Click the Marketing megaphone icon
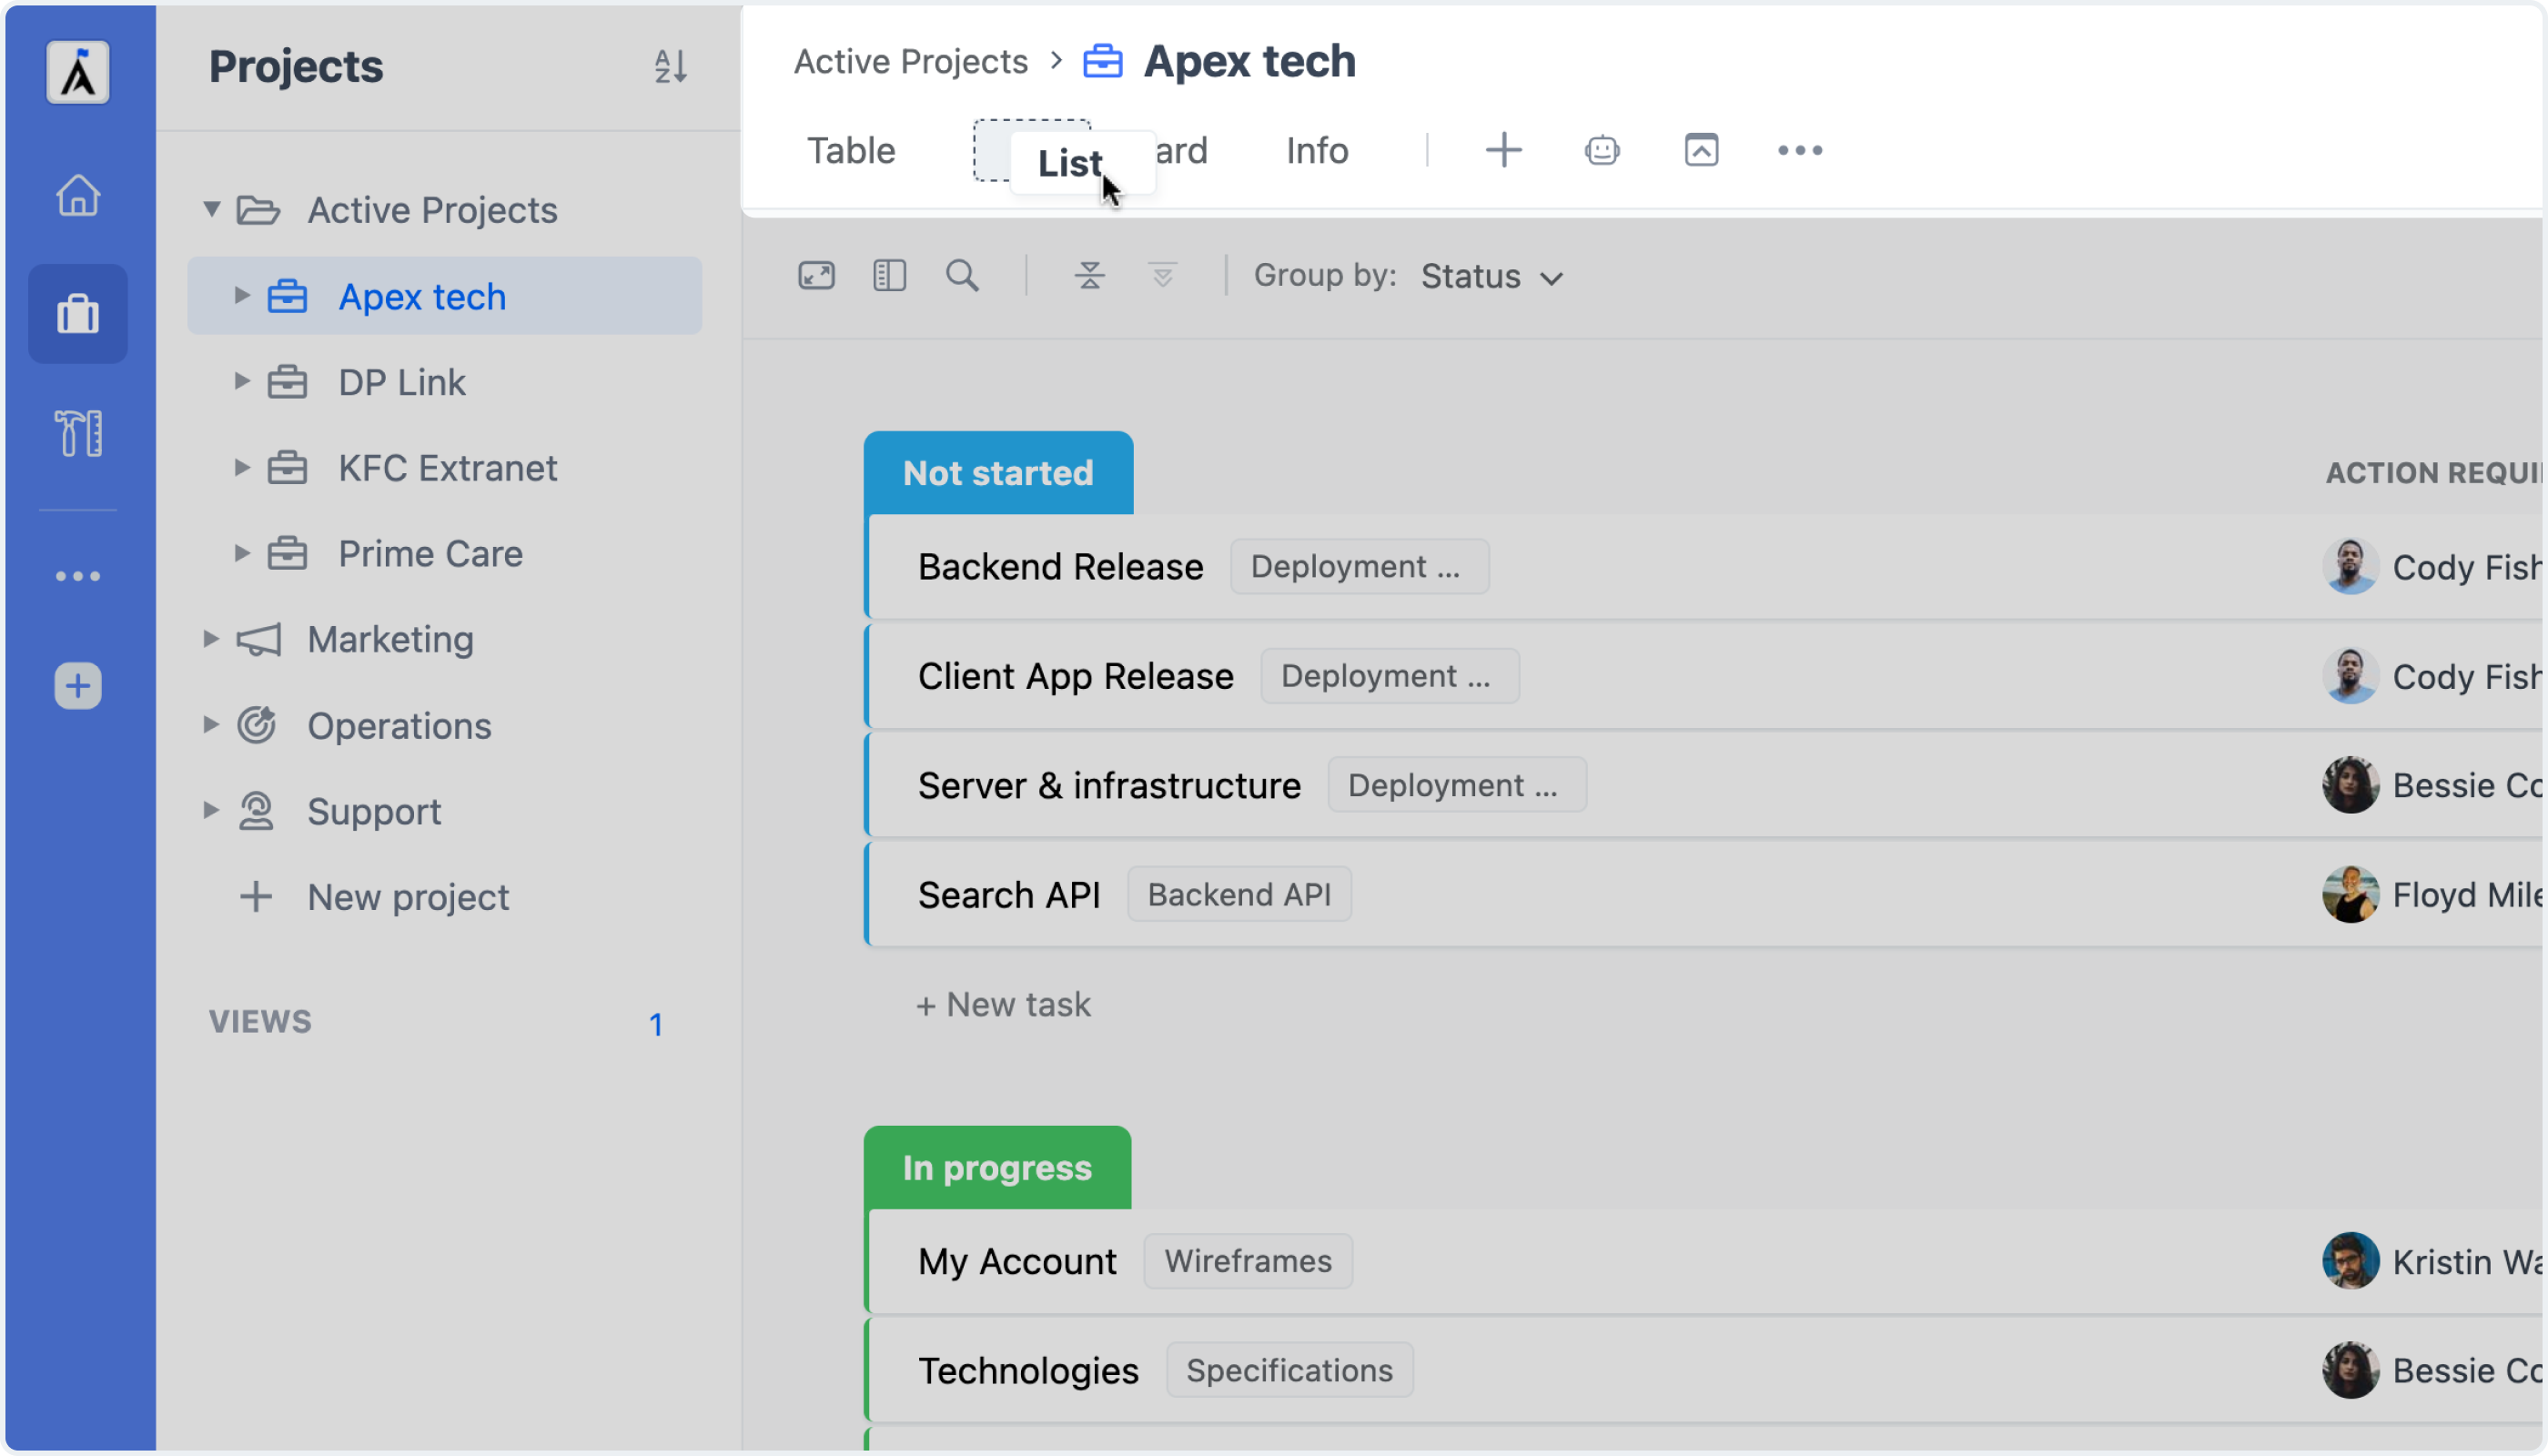This screenshot has width=2548, height=1456. (x=258, y=639)
